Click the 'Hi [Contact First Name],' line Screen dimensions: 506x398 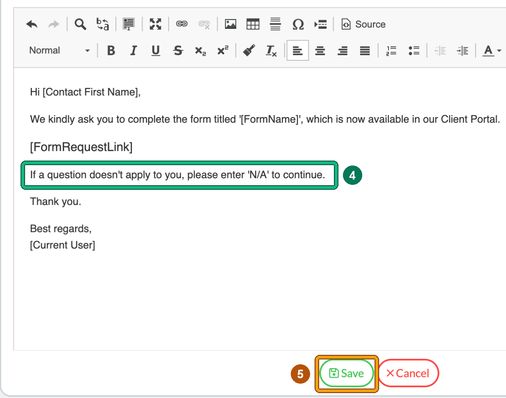point(85,92)
